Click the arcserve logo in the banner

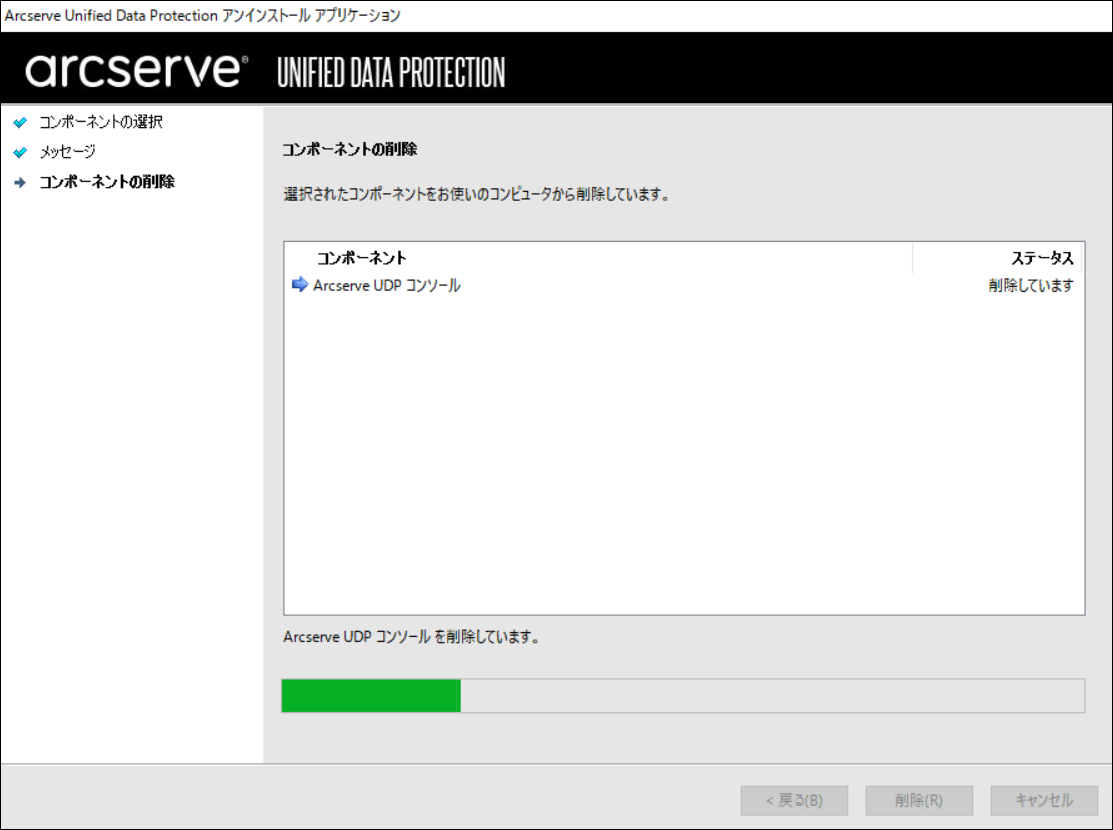136,70
